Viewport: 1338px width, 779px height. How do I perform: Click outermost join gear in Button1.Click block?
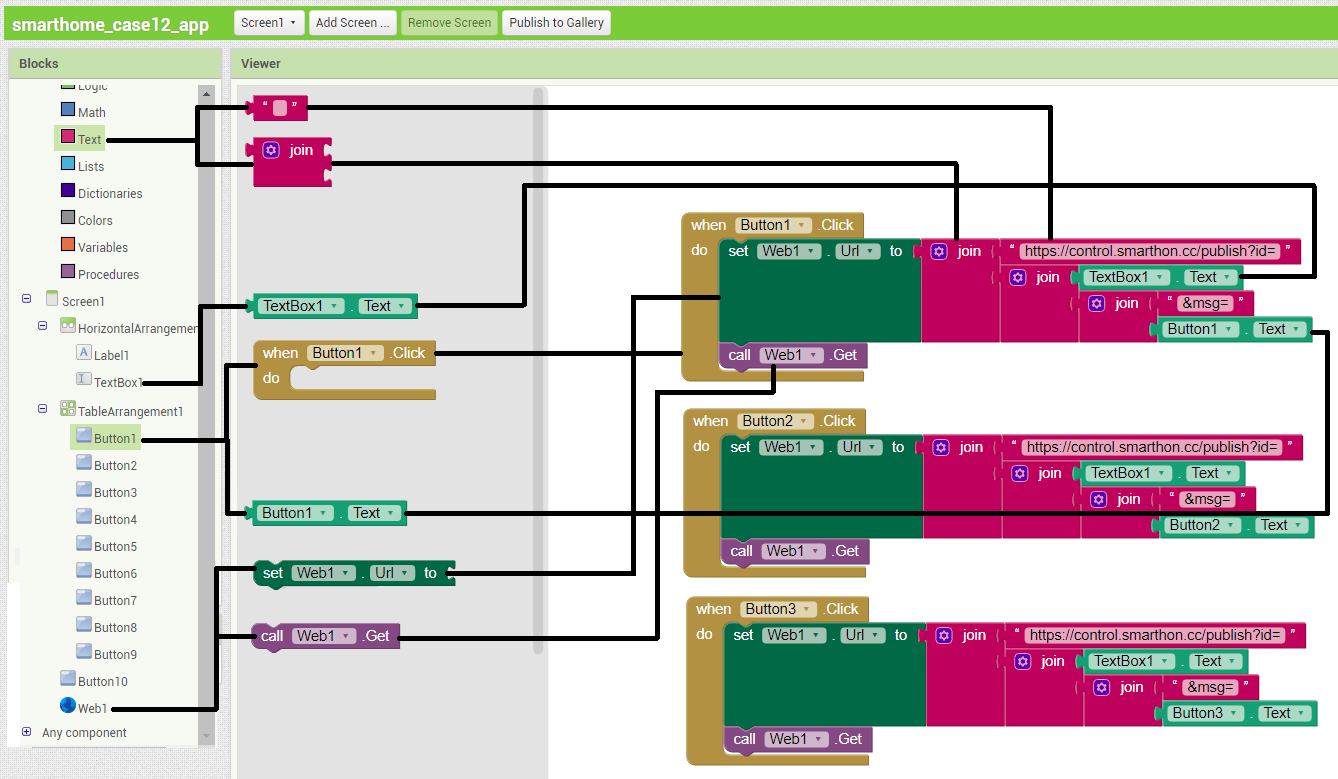coord(939,251)
